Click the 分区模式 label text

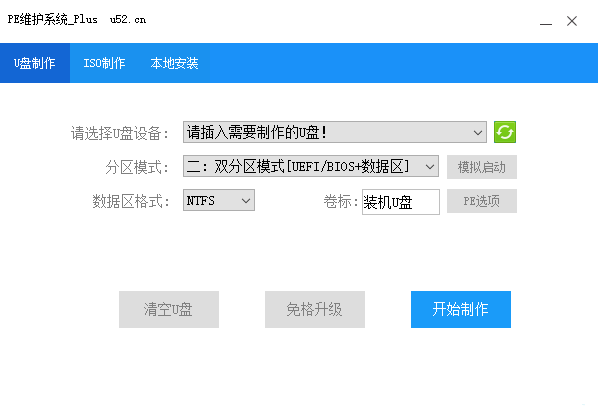click(137, 167)
